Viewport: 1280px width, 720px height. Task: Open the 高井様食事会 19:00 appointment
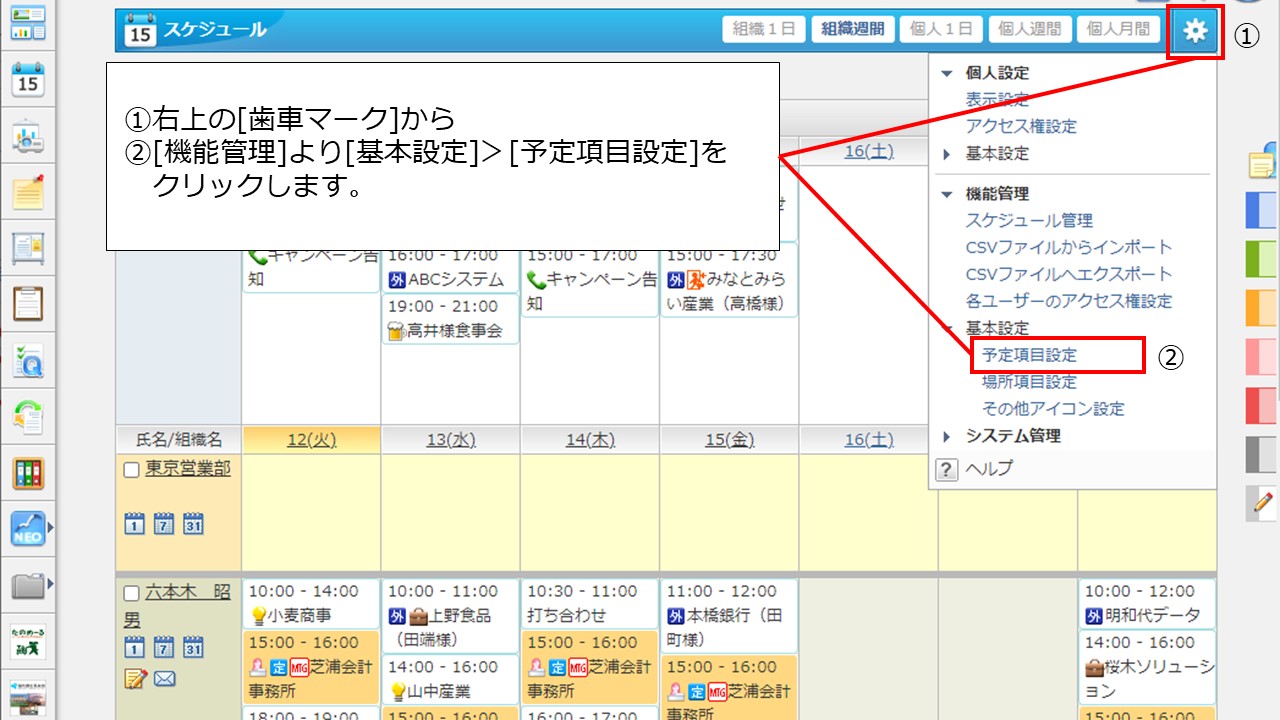click(452, 319)
